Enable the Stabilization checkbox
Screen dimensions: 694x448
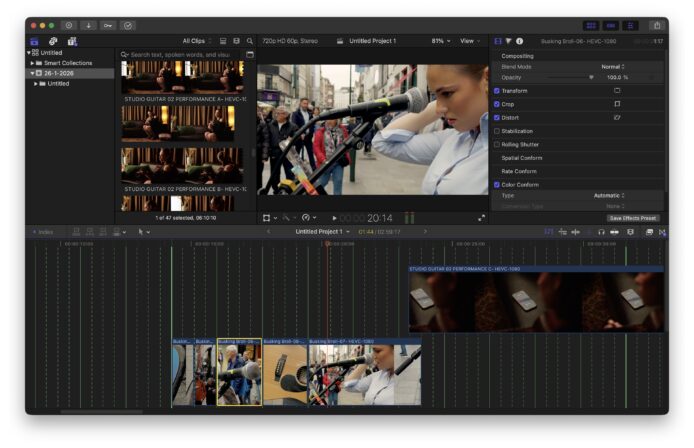497,131
